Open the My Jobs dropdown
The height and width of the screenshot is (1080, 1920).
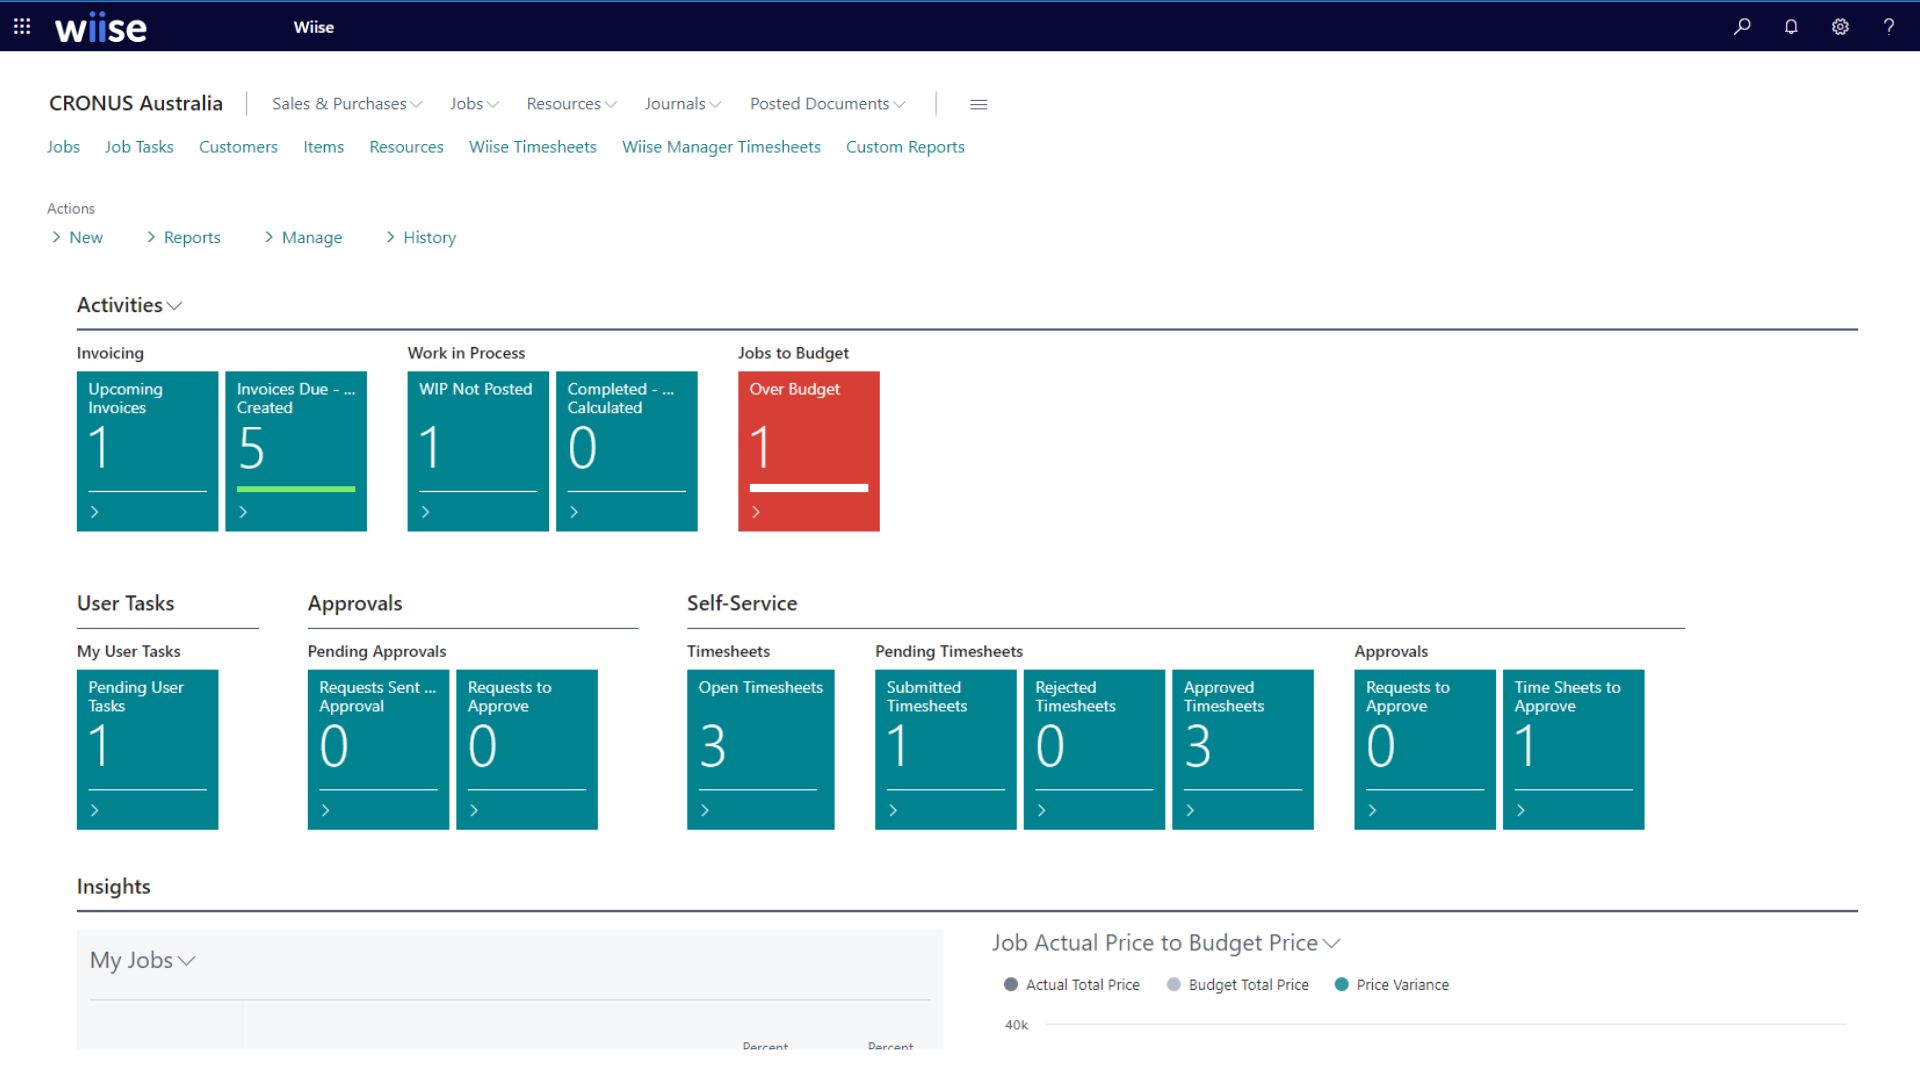(x=186, y=961)
